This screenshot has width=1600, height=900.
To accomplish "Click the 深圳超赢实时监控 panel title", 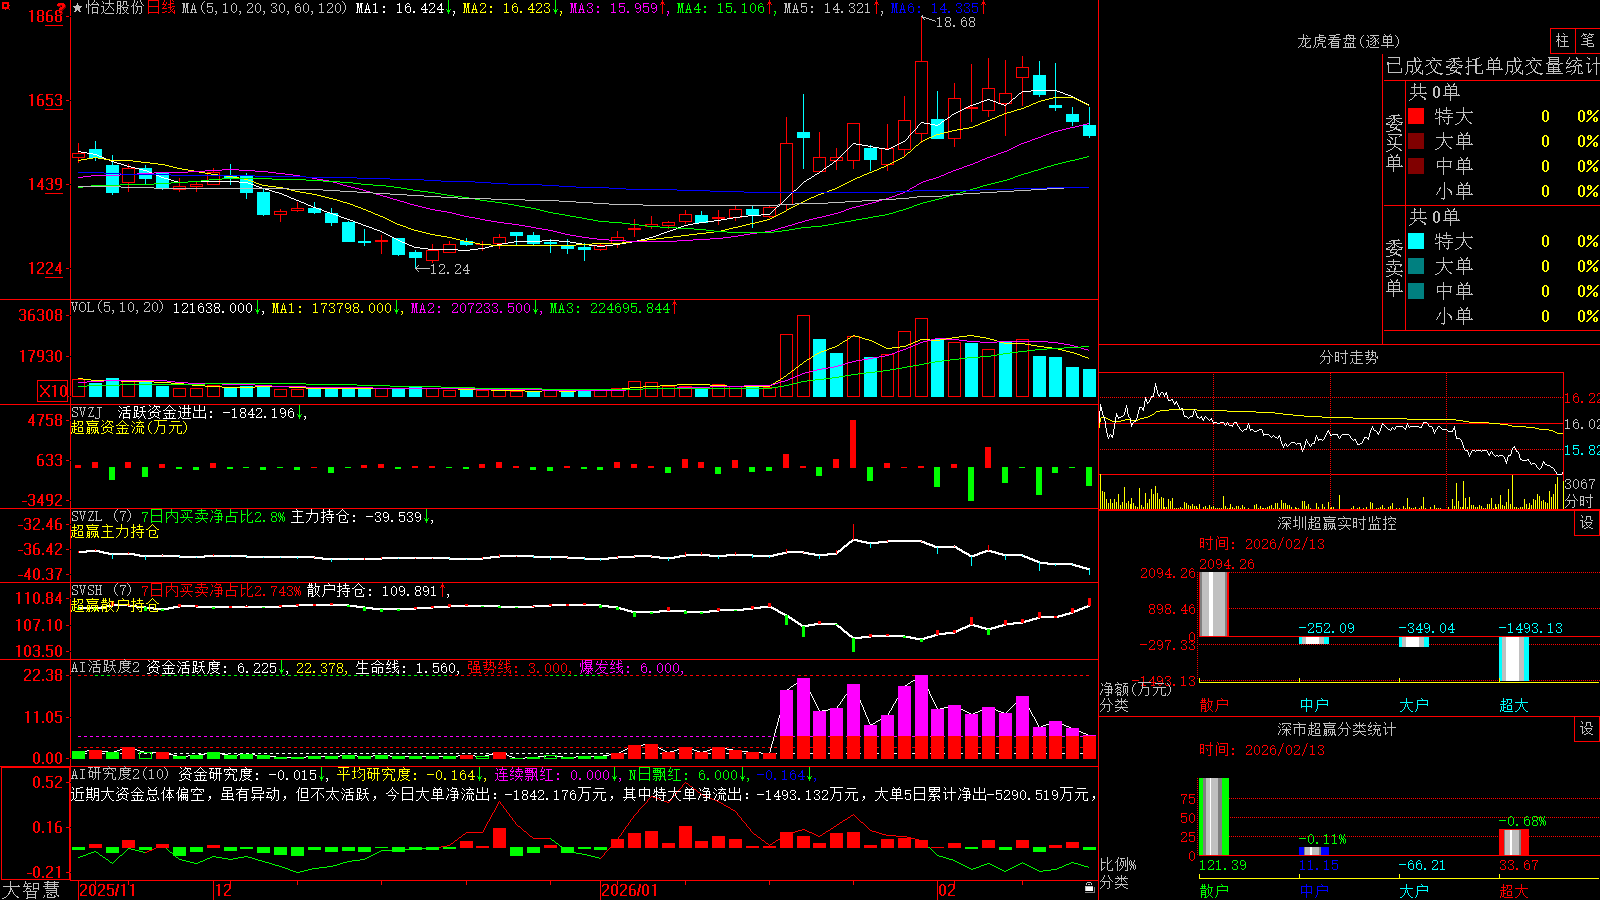I will click(1336, 523).
